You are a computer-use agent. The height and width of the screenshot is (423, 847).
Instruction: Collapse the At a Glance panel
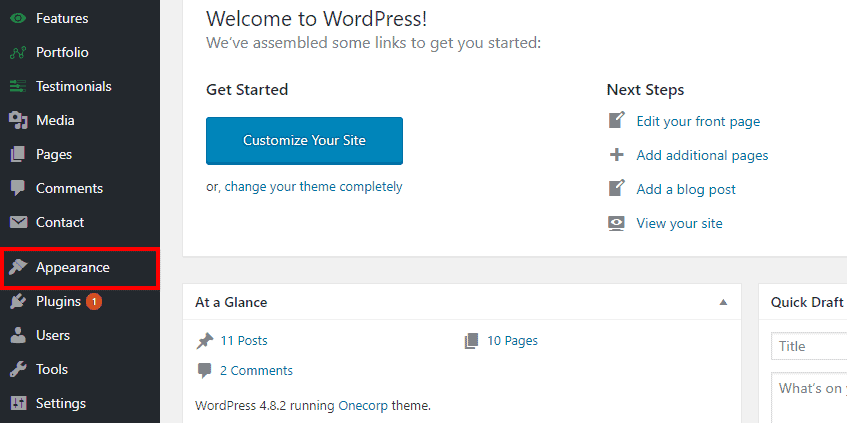(x=723, y=302)
